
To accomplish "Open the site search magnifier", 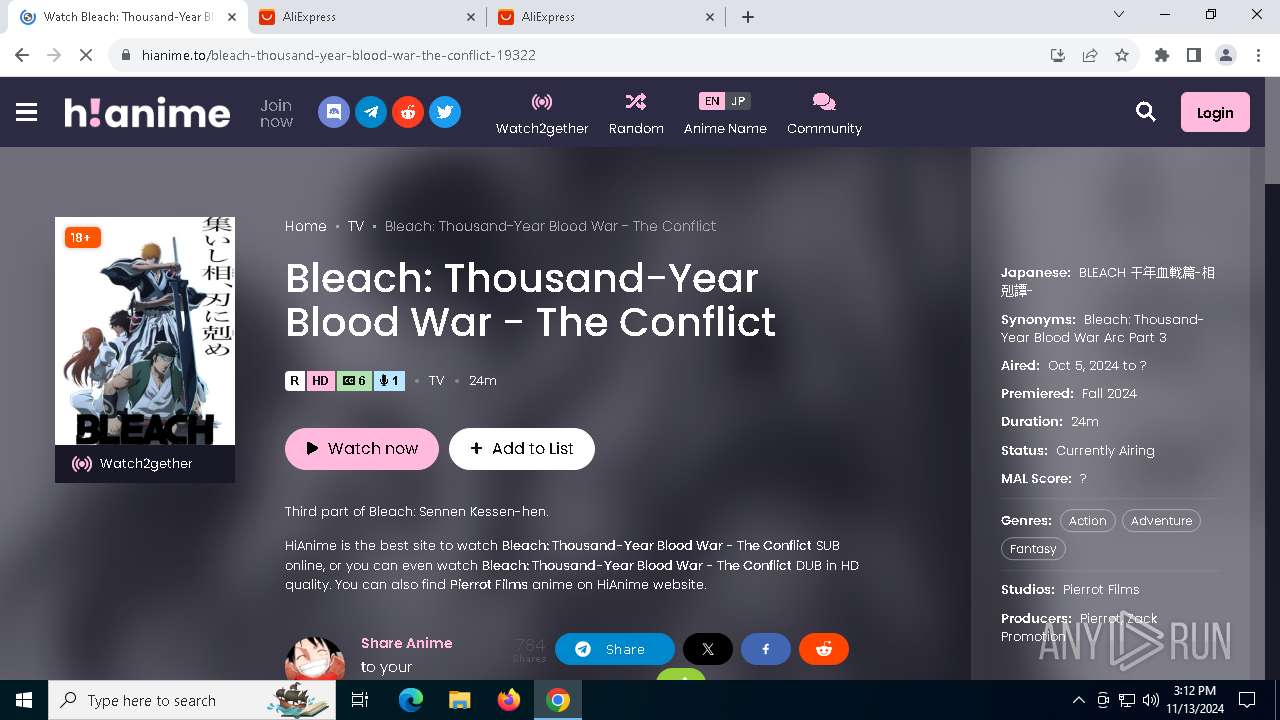I will pyautogui.click(x=1146, y=112).
